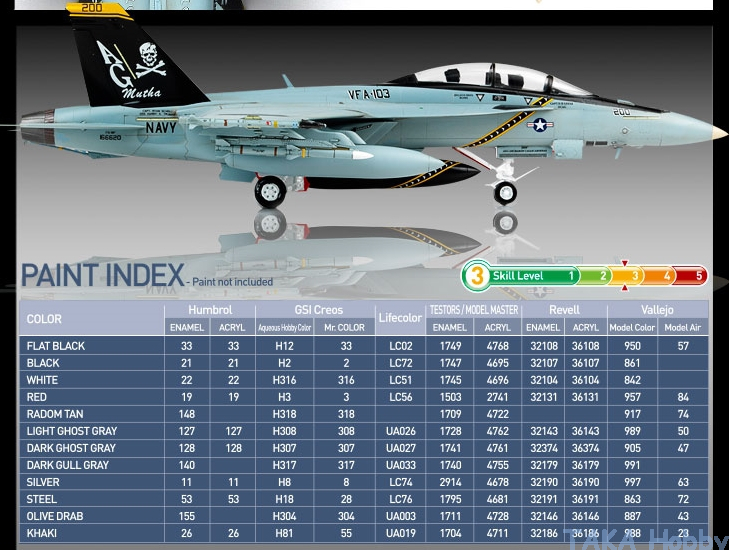Select the Vallejo column header
This screenshot has height=550, width=729.
(657, 310)
